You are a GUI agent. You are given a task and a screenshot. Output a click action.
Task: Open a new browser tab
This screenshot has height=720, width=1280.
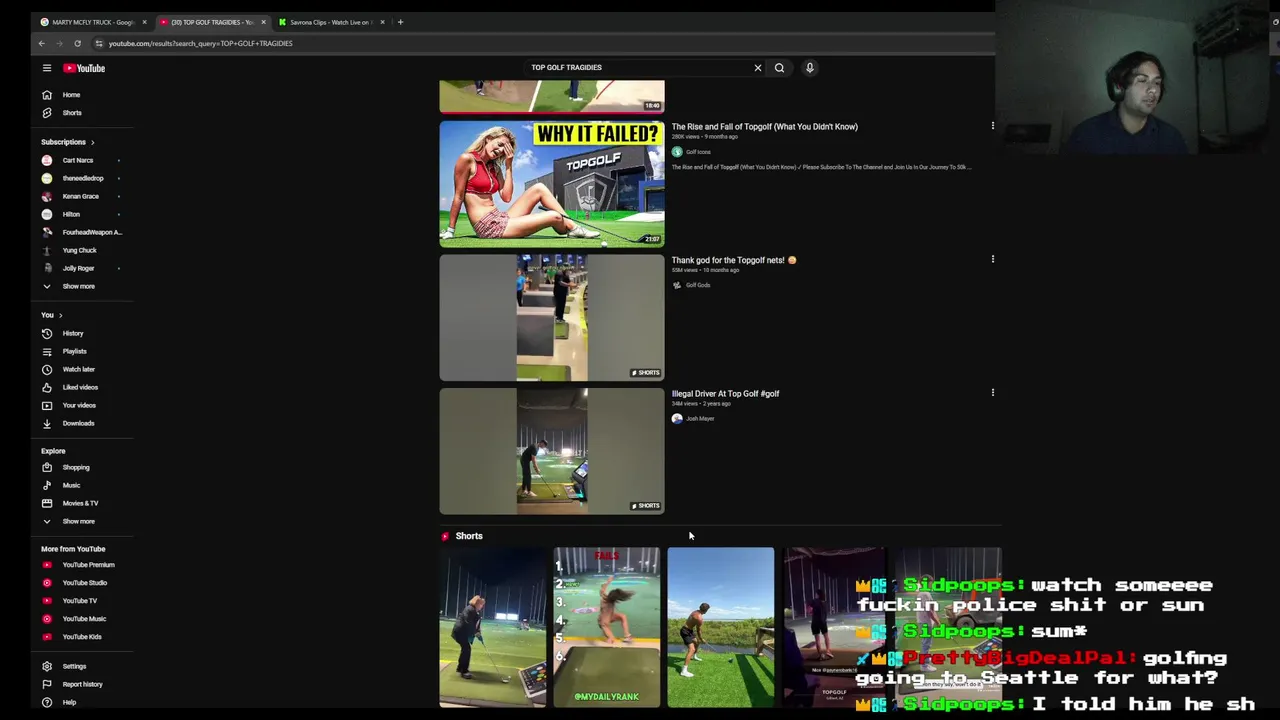click(400, 22)
